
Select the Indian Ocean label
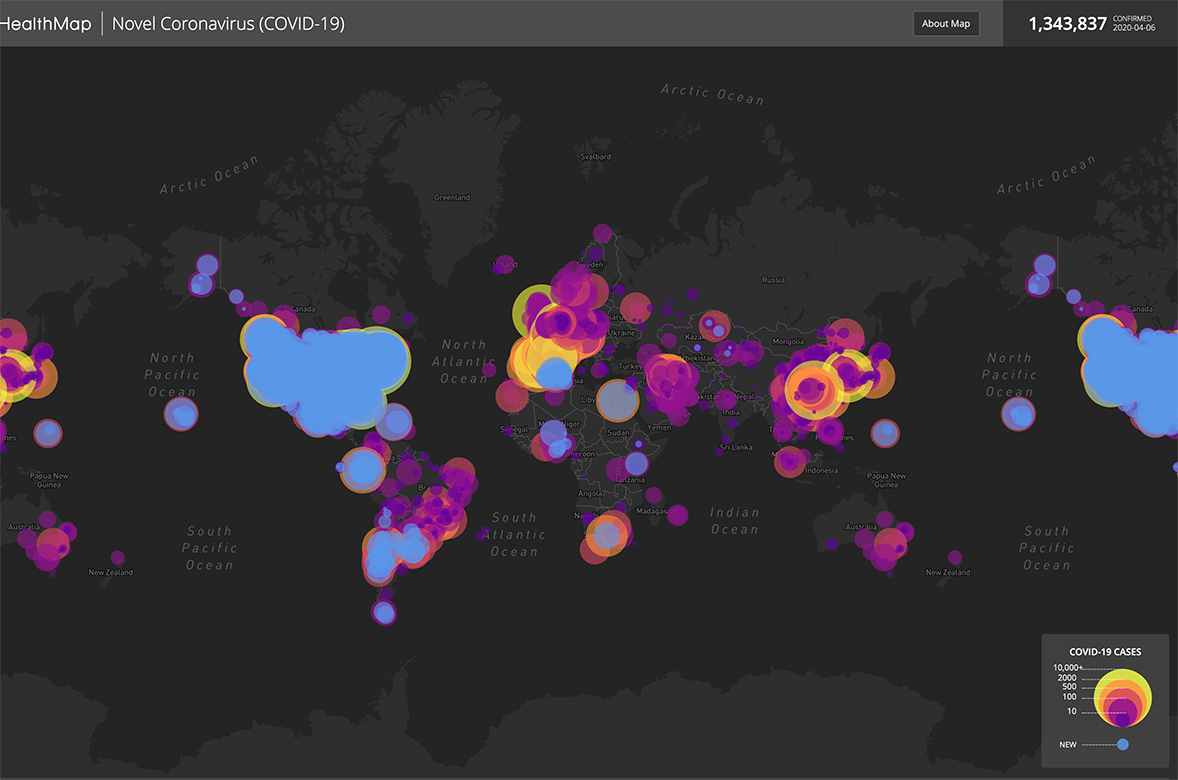[x=735, y=520]
